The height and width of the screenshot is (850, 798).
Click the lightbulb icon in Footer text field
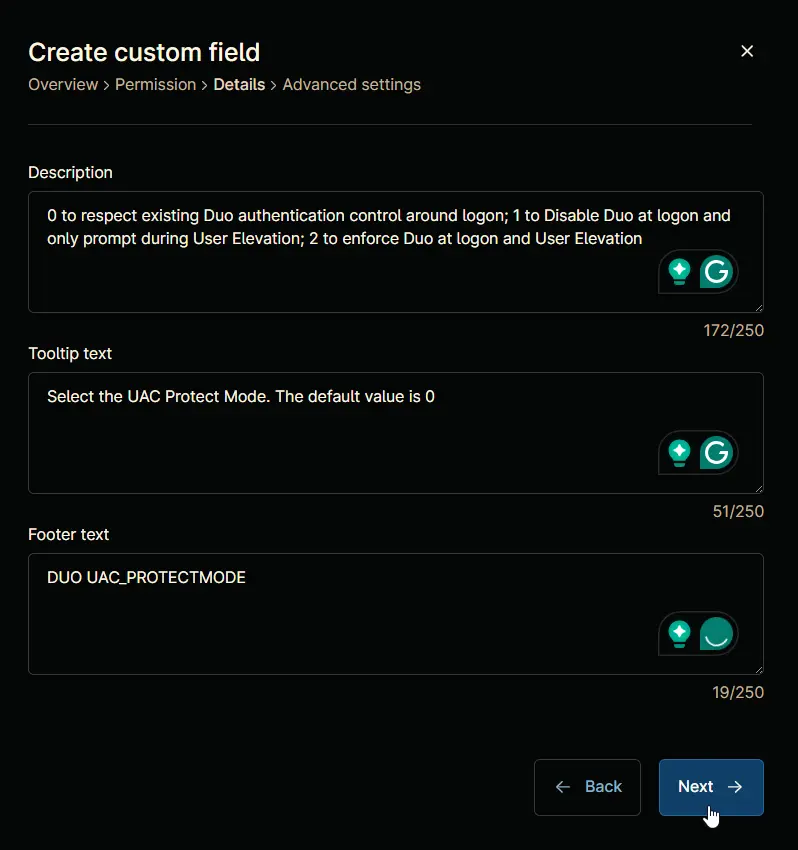[679, 634]
